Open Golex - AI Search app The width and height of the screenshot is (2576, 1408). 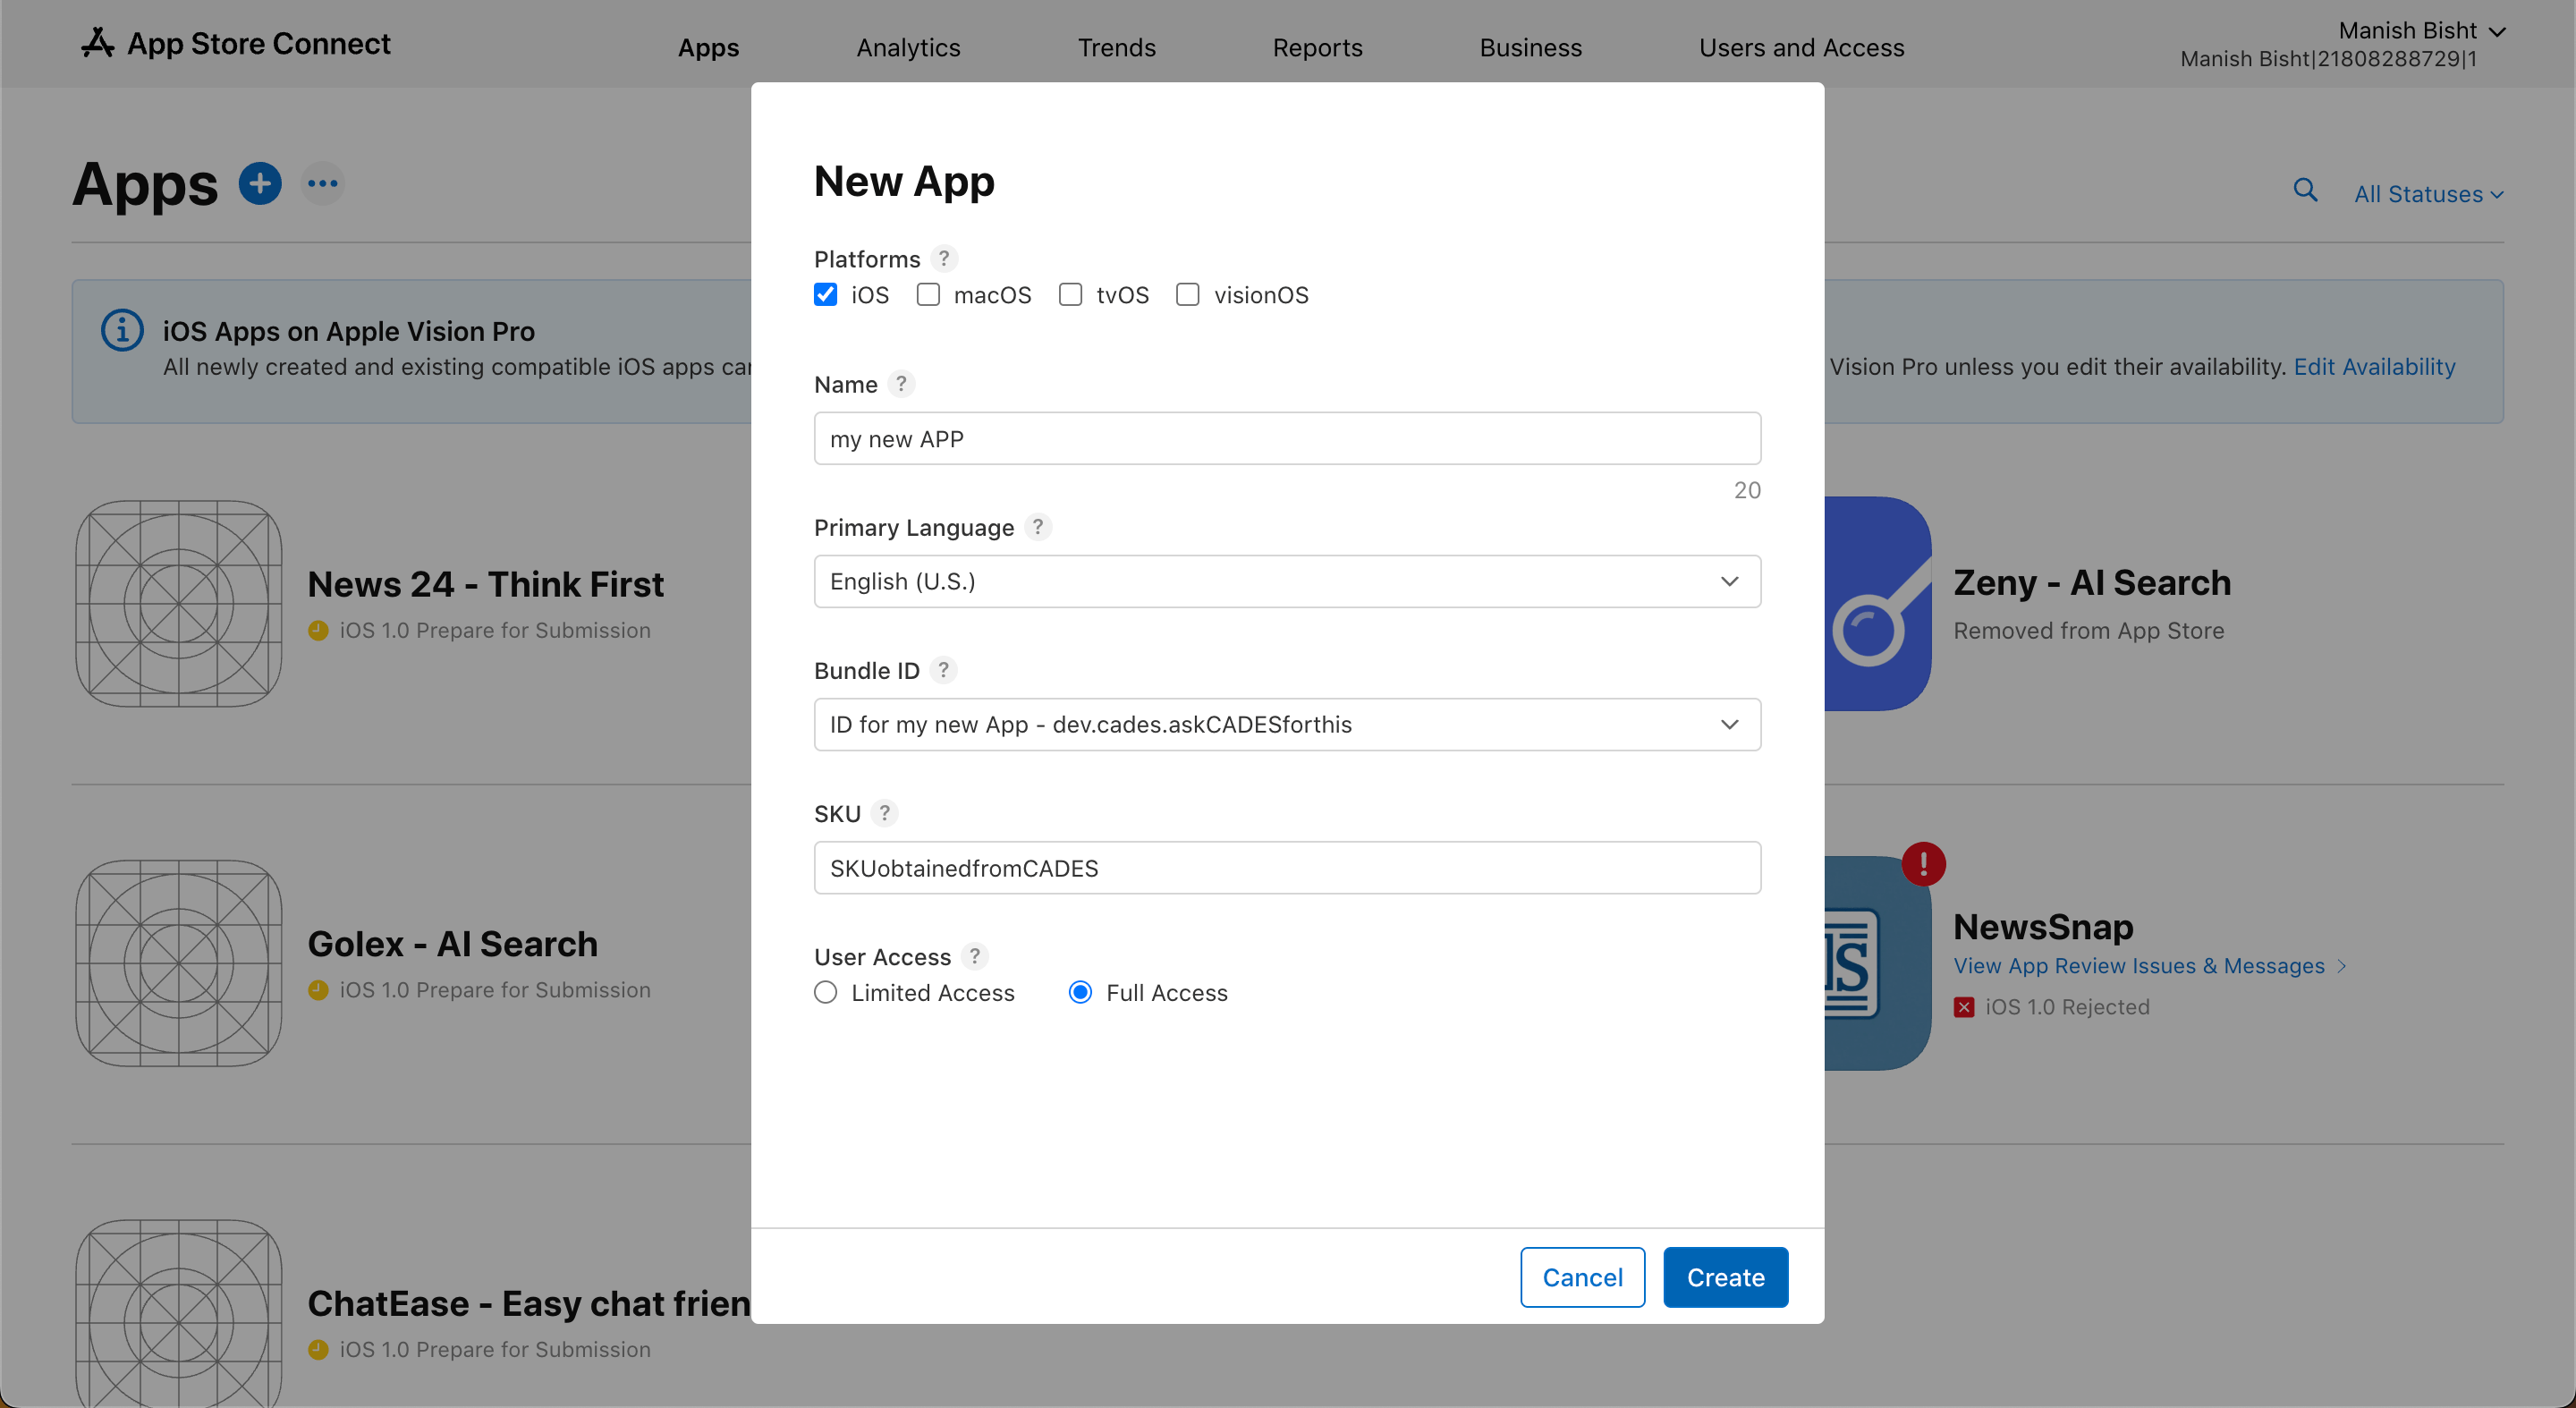tap(452, 944)
